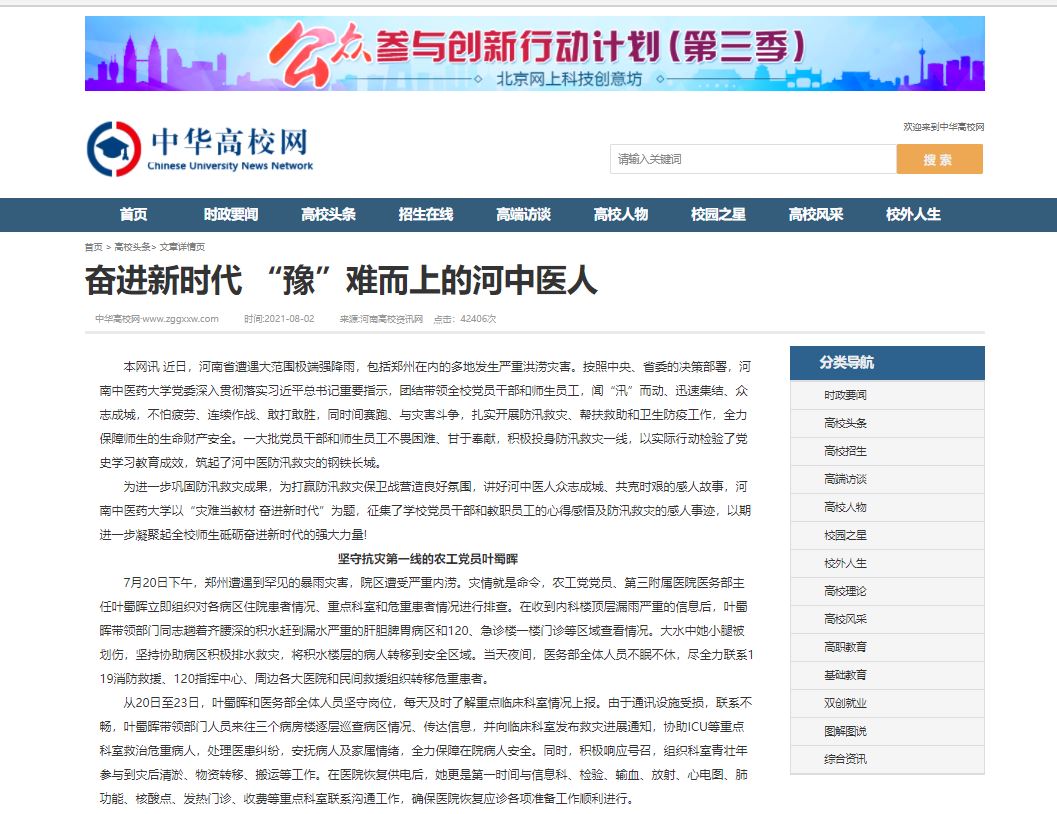1057x814 pixels.
Task: Select 综合资讯 at the sidebar bottom
Action: tap(845, 759)
